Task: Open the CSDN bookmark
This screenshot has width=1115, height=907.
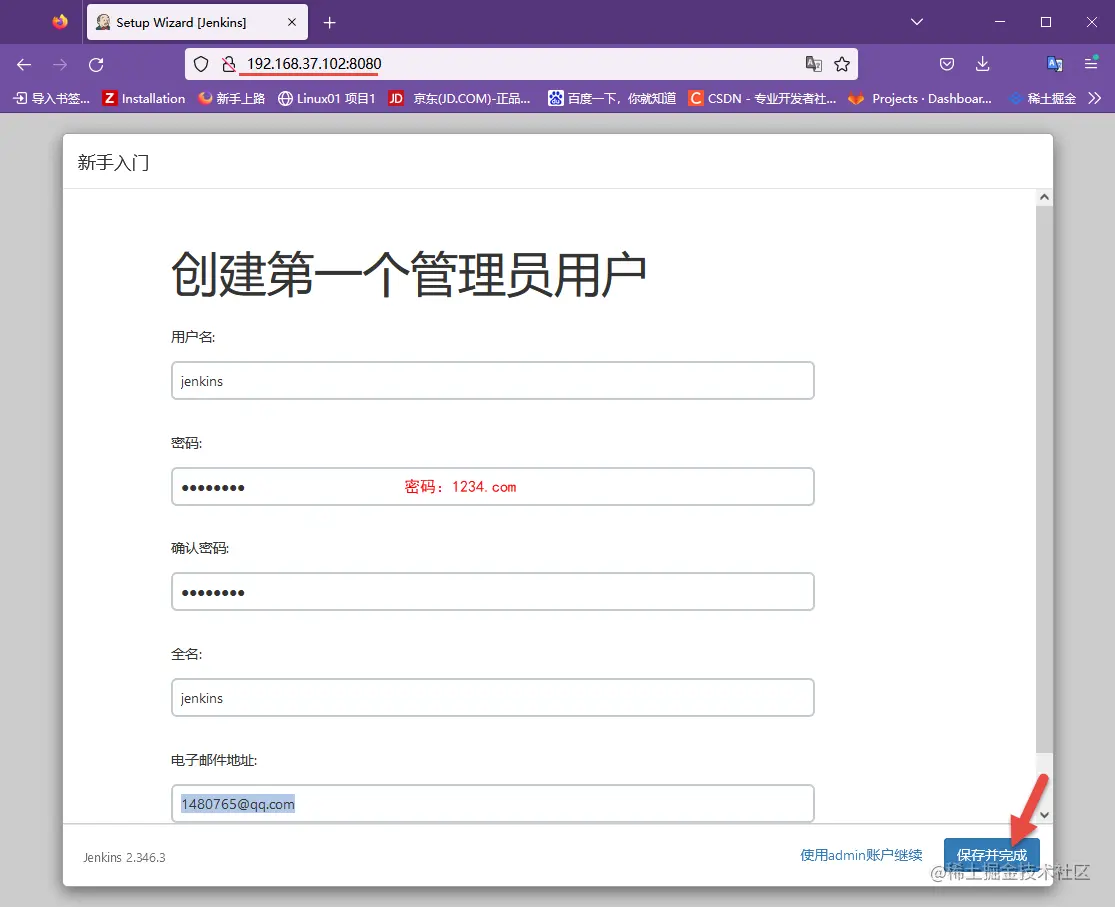Action: coord(762,98)
